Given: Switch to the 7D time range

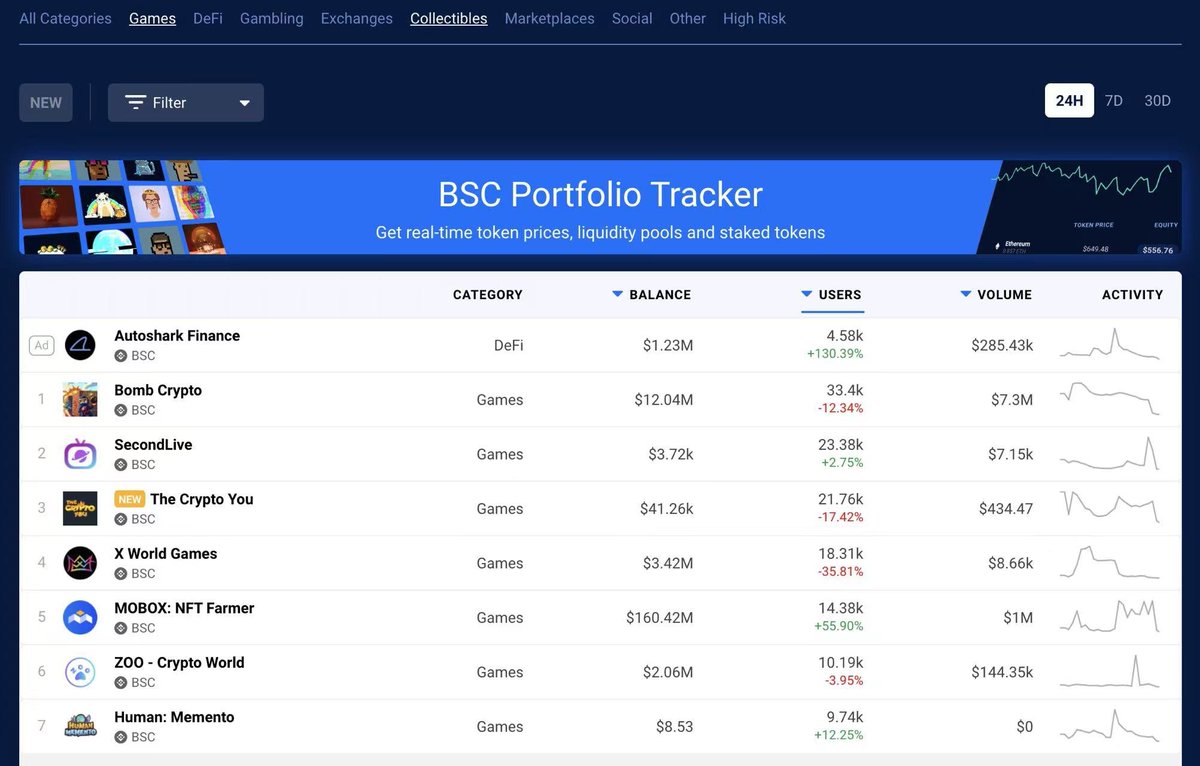Looking at the screenshot, I should (1114, 100).
